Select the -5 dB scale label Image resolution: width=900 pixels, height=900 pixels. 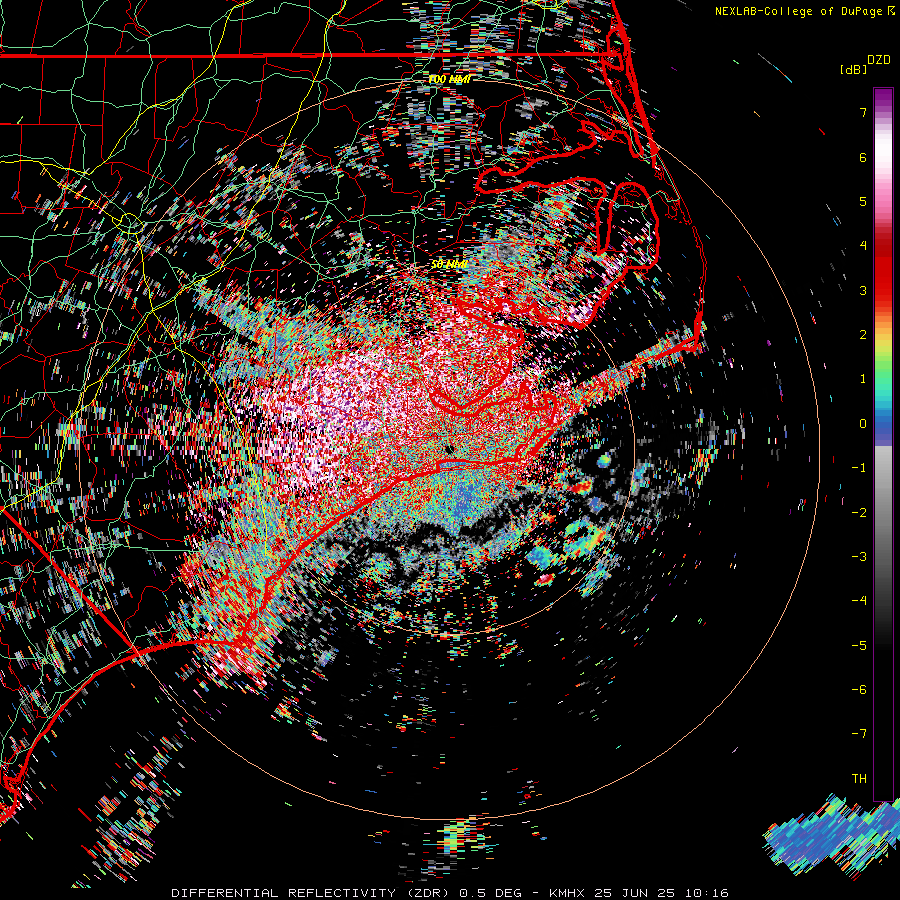tap(859, 646)
